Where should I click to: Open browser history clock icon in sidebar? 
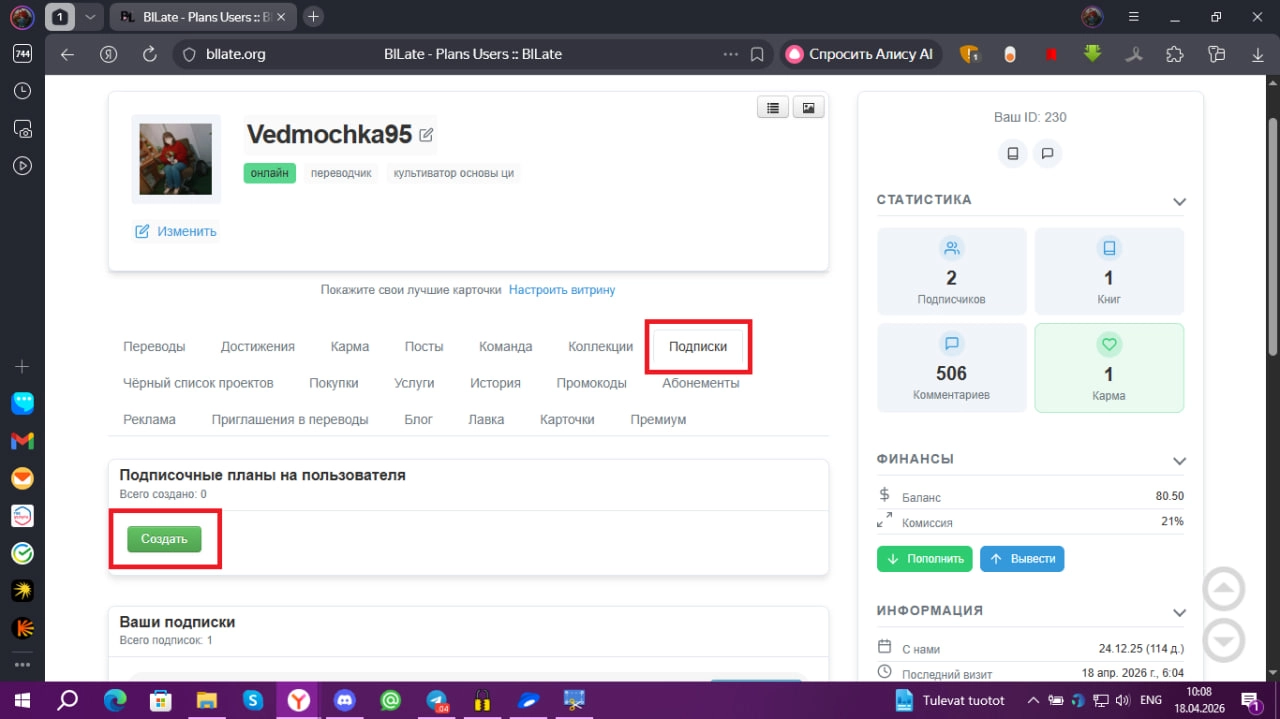22,91
